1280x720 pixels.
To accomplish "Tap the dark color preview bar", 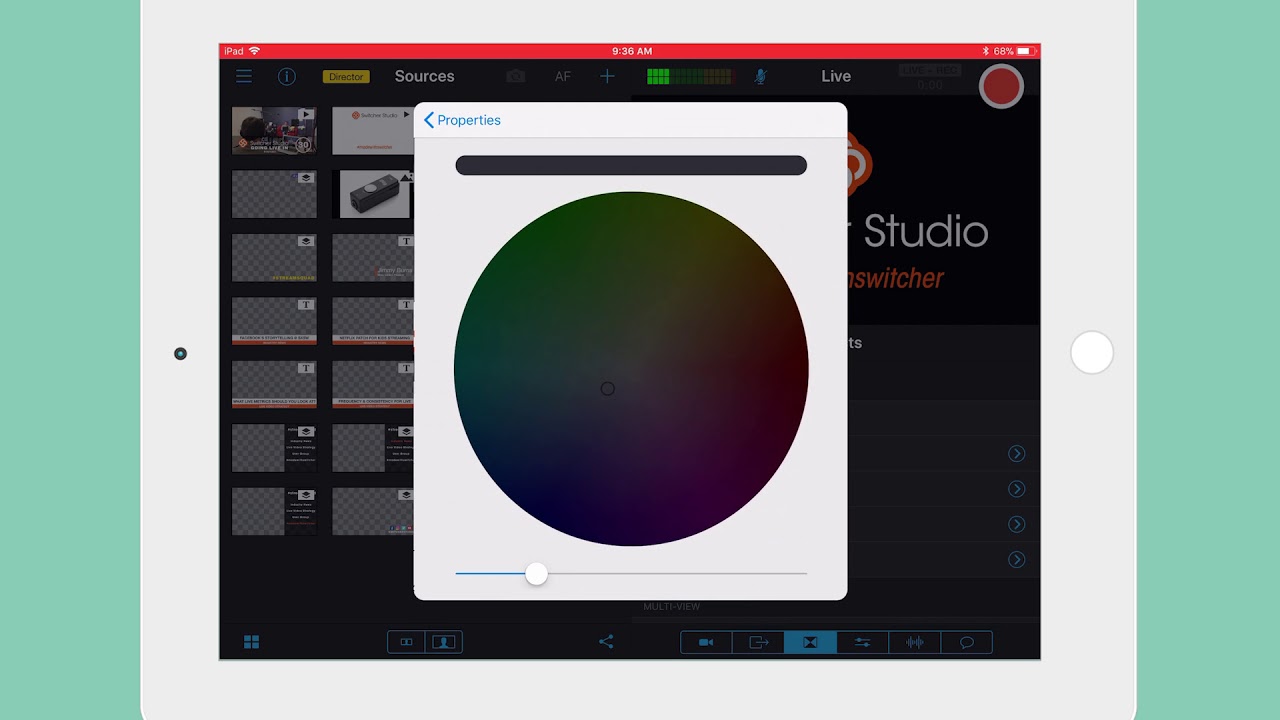I will point(631,165).
